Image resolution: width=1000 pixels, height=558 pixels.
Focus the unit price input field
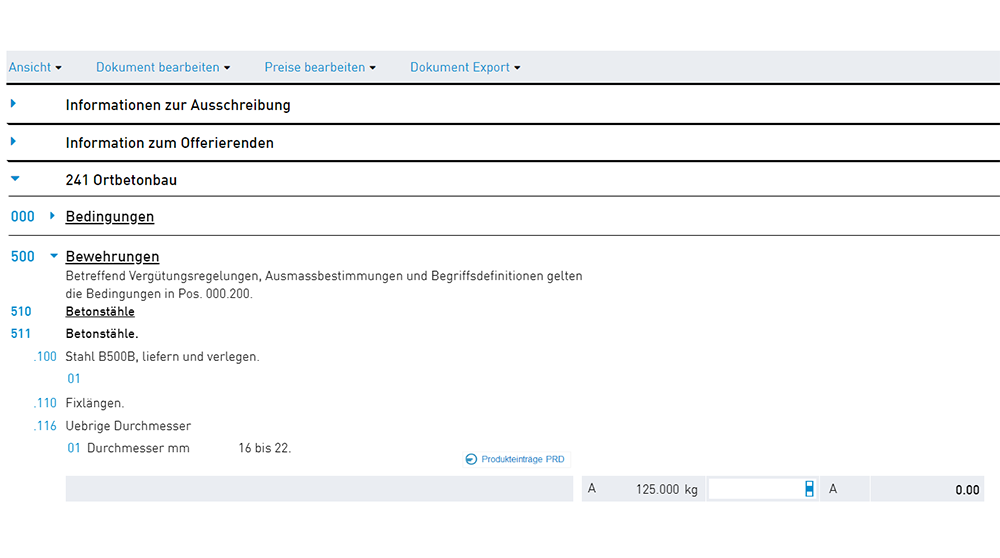click(762, 489)
